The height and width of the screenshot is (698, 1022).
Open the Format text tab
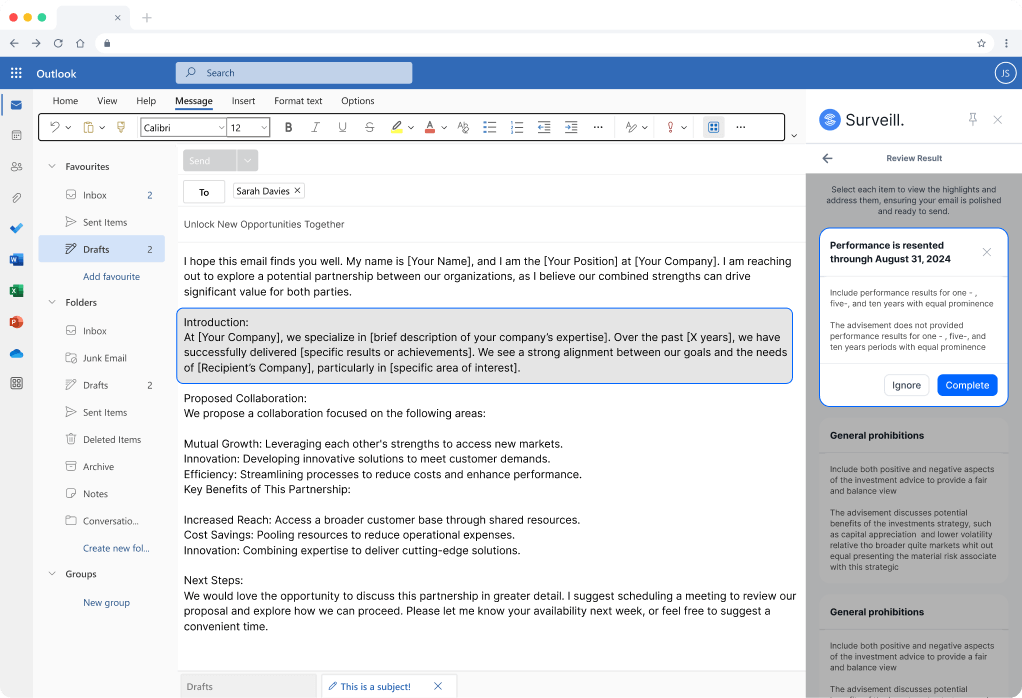(x=298, y=101)
